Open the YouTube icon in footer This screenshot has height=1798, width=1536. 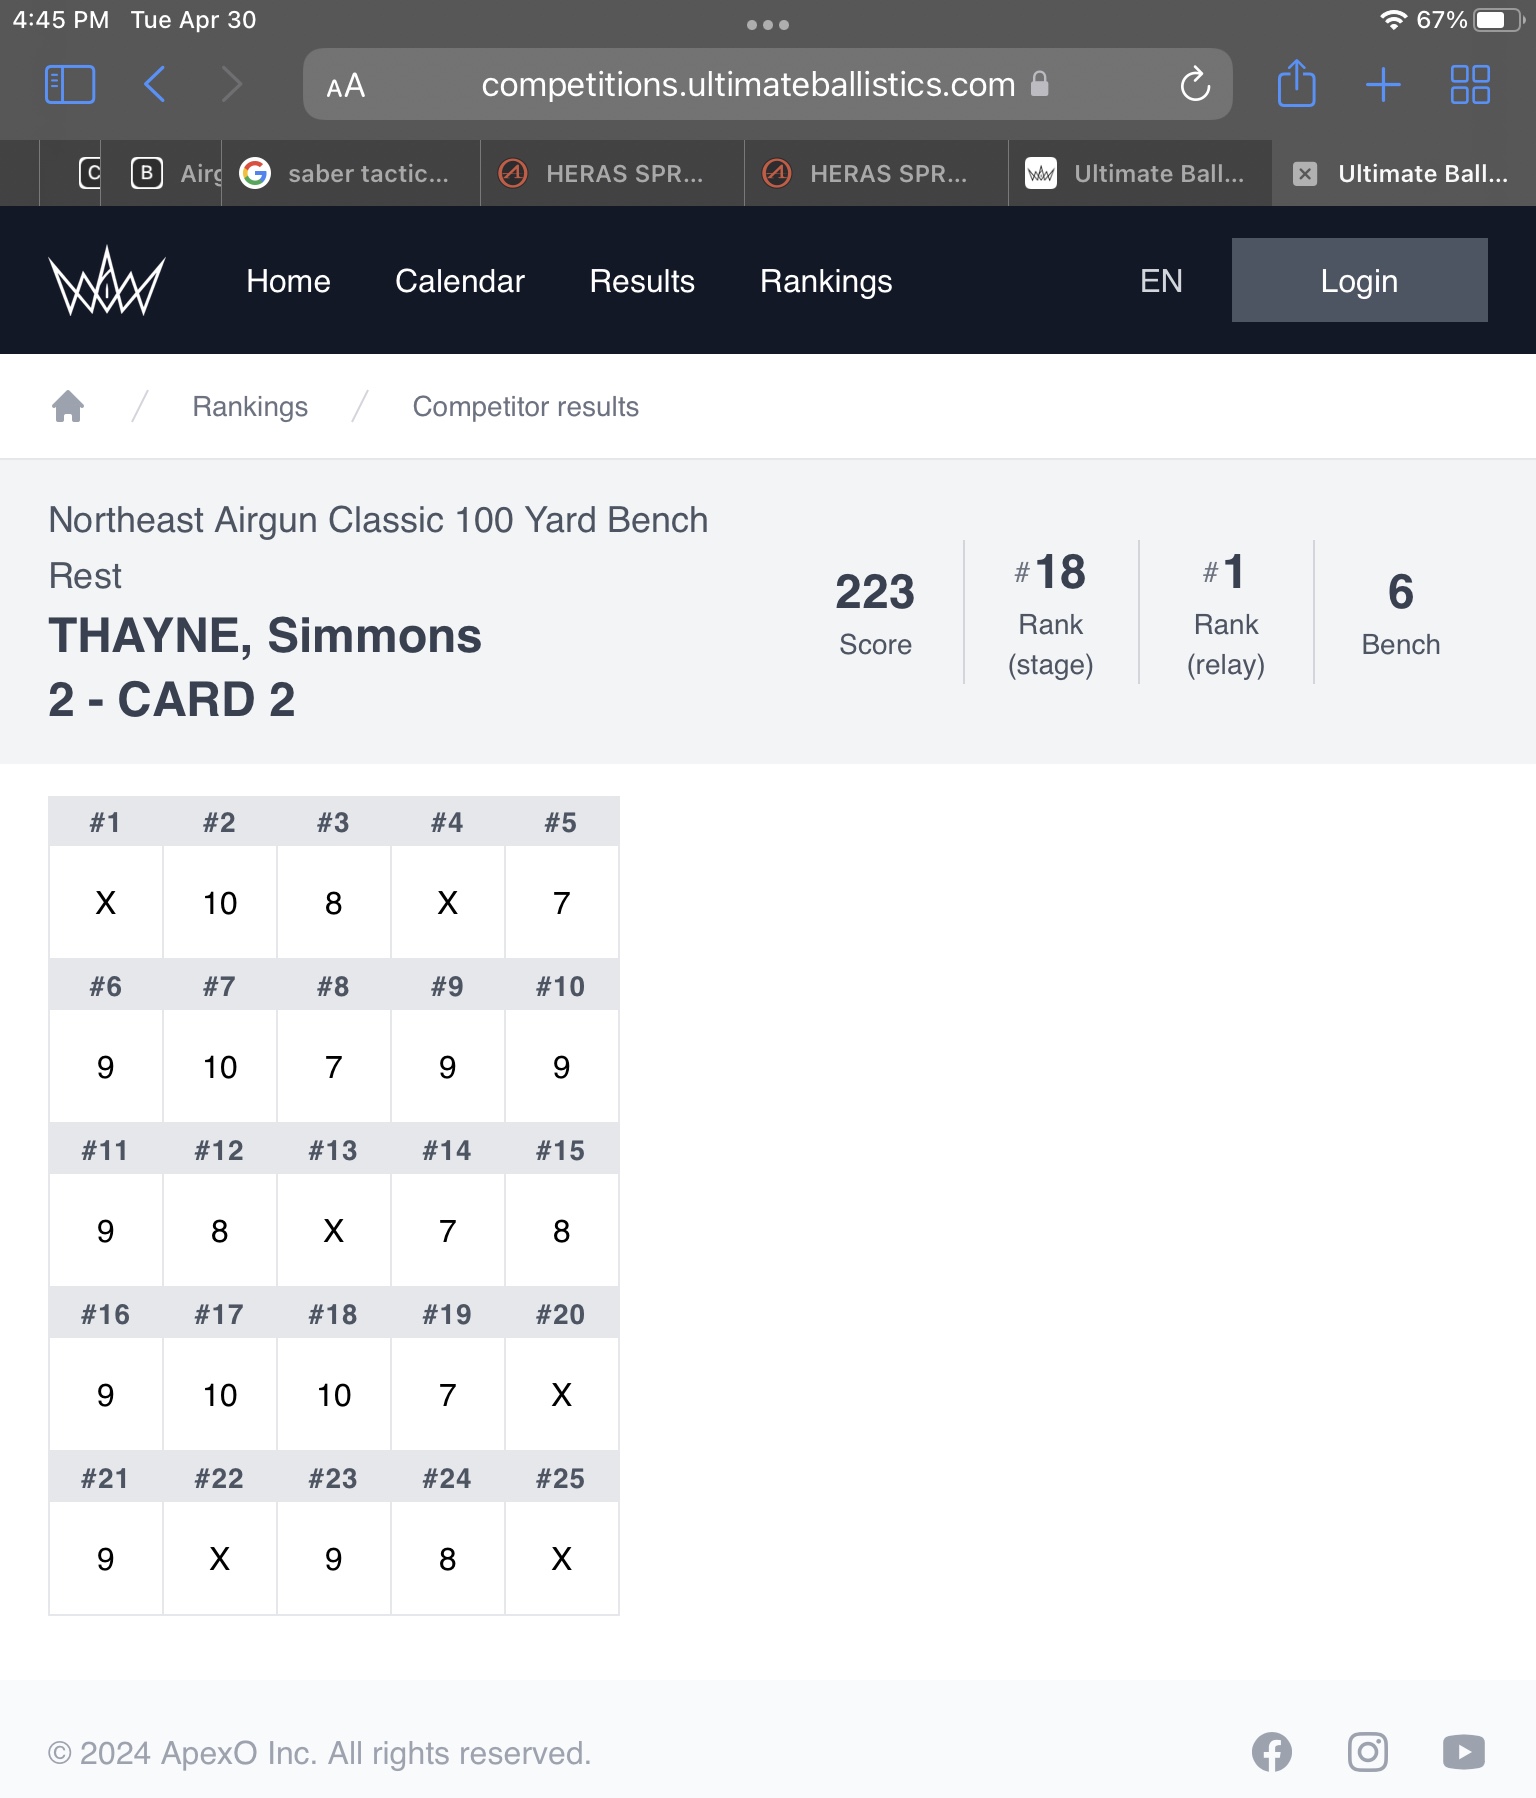point(1464,1752)
